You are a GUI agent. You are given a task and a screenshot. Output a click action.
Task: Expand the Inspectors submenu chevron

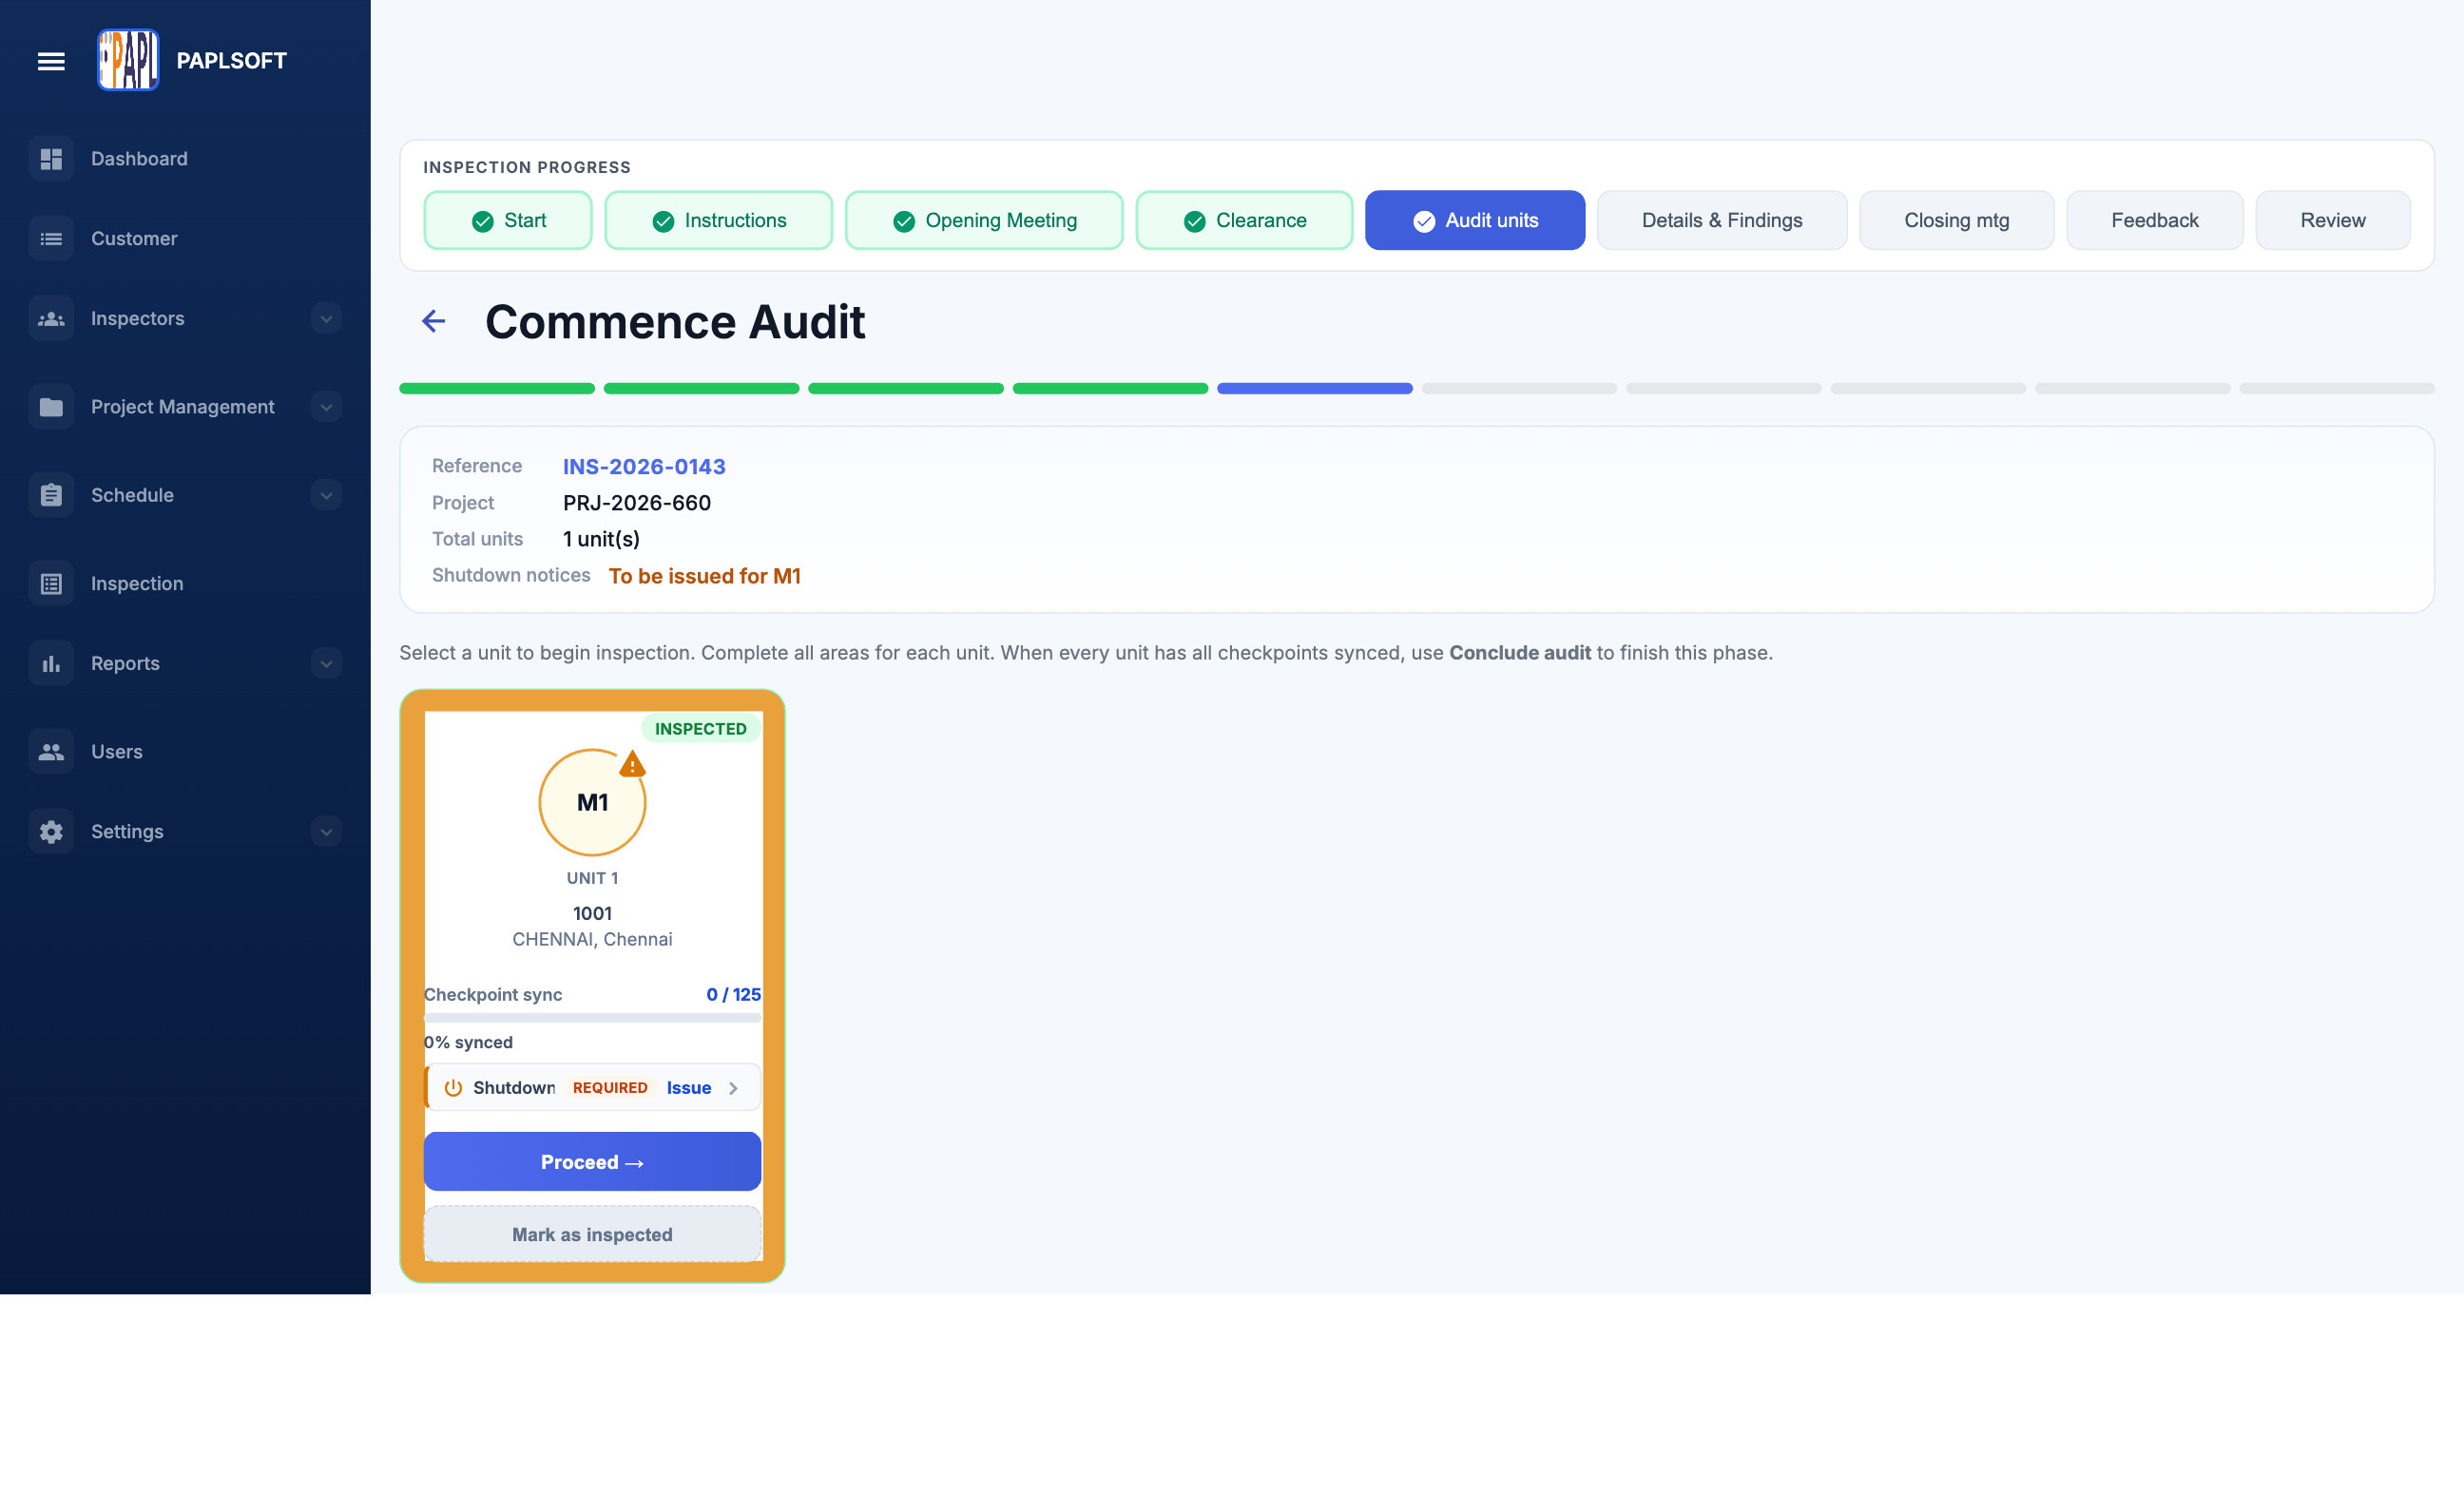pos(326,319)
